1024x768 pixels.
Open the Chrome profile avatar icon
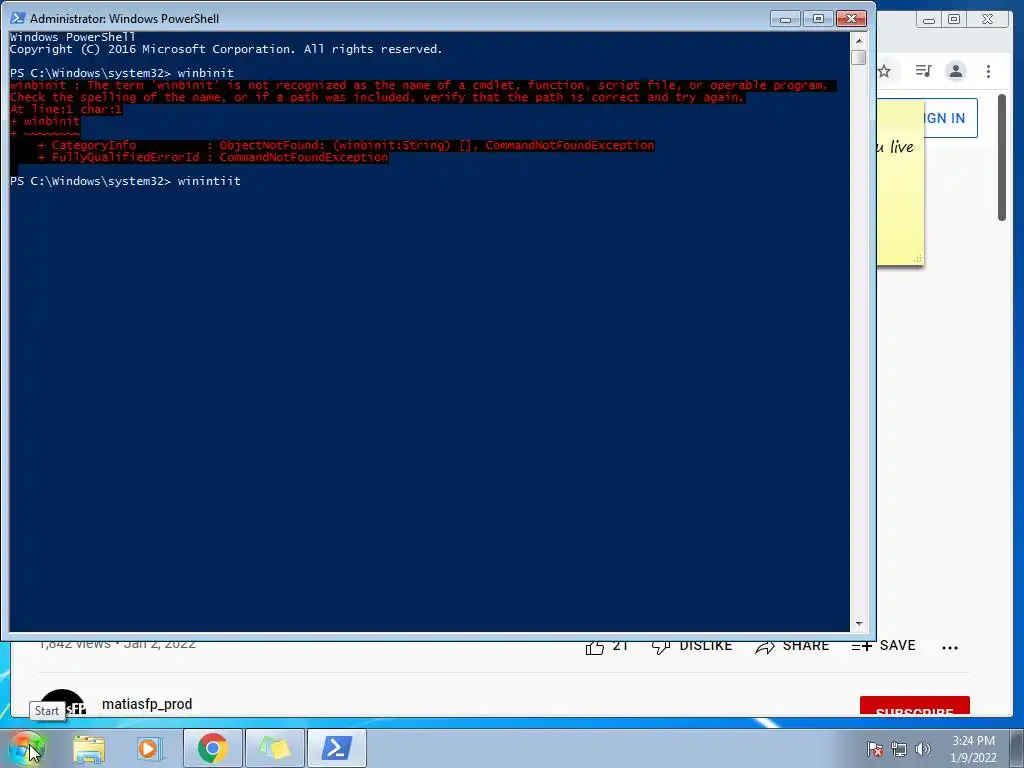click(956, 71)
